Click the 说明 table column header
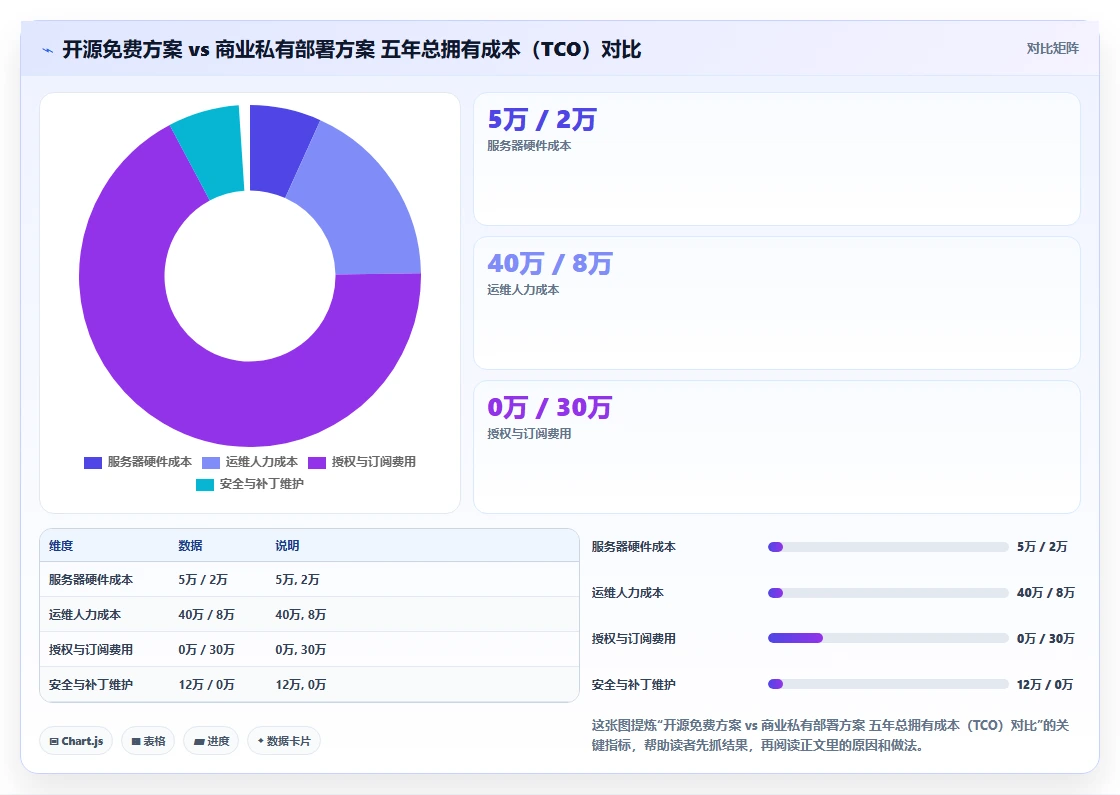The height and width of the screenshot is (795, 1120). tap(287, 546)
